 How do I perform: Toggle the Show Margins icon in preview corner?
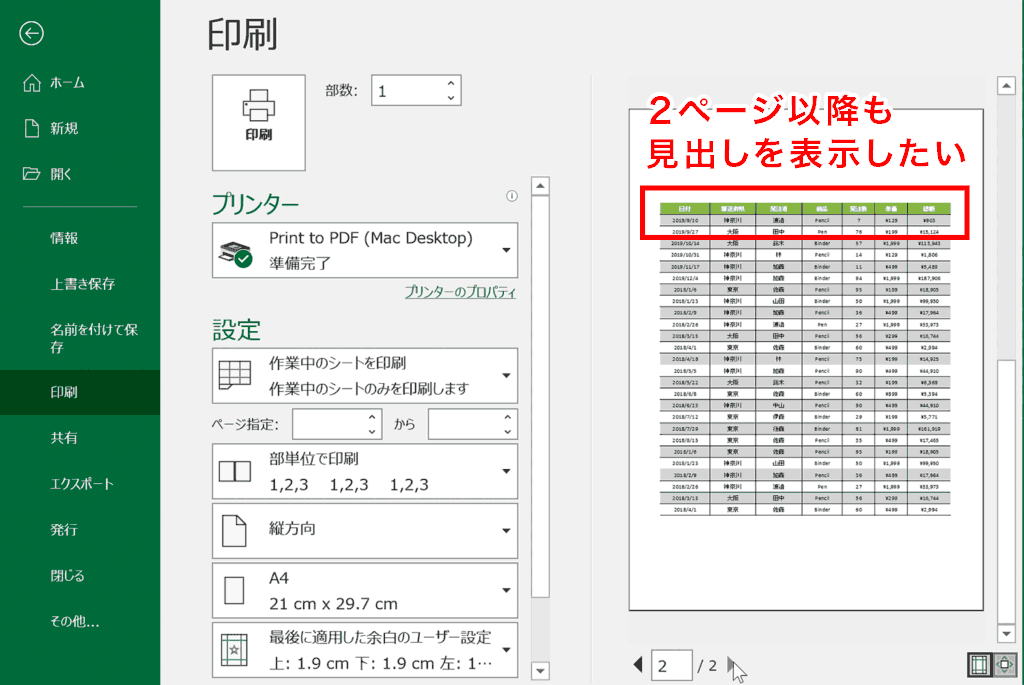tap(978, 665)
